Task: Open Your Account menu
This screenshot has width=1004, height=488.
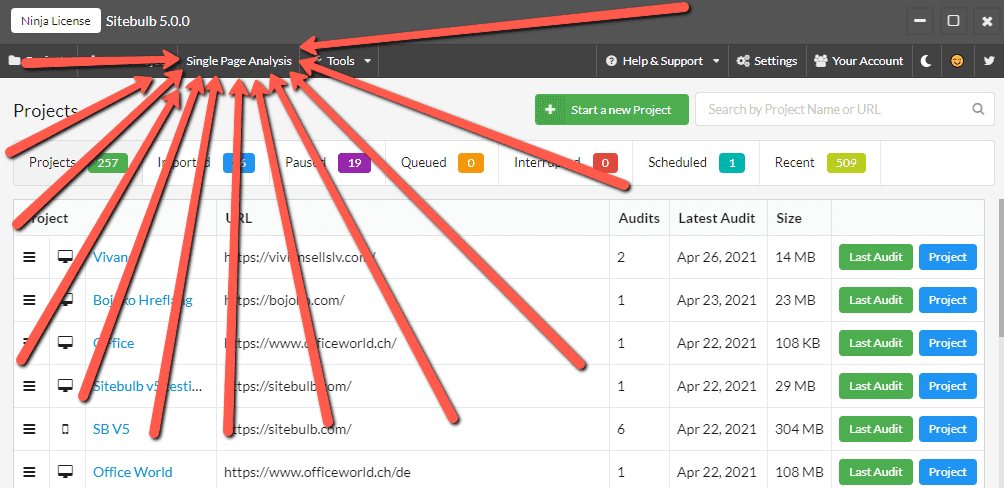Action: pos(859,61)
